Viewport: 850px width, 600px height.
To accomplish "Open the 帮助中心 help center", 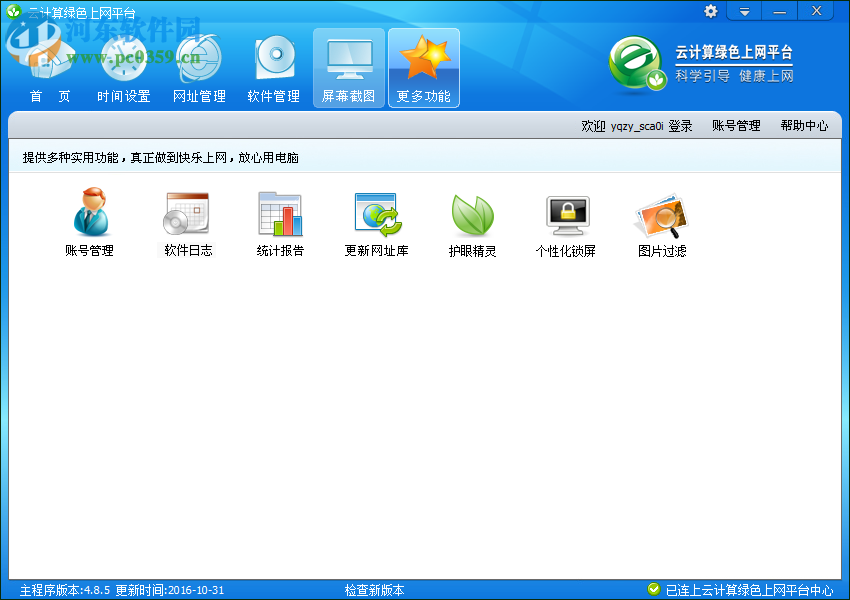I will point(807,125).
